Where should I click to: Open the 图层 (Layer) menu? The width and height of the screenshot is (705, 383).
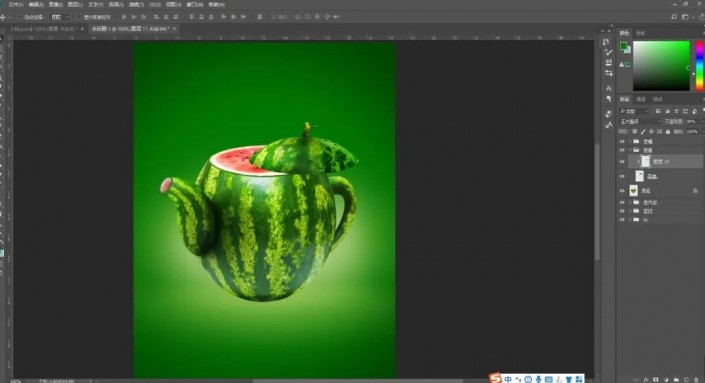coord(75,4)
